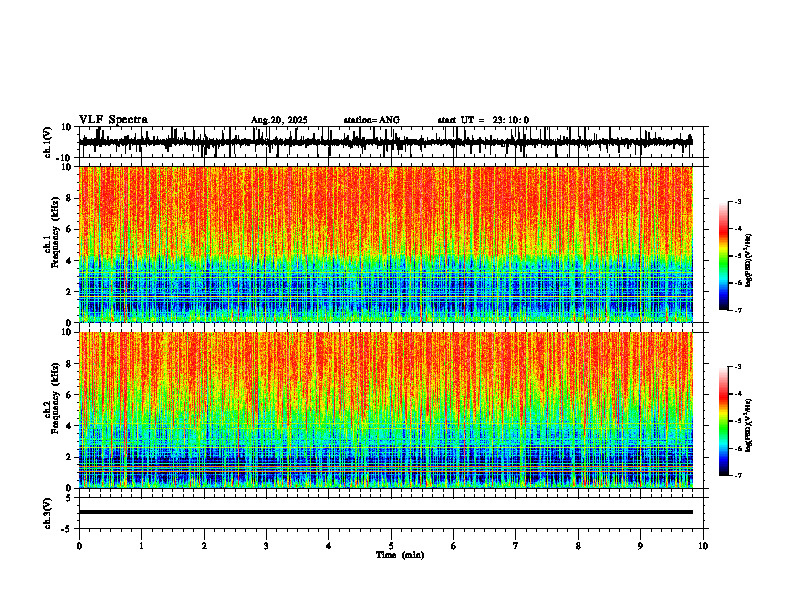Click the ch.3 panel "5" volt tick label

pyautogui.click(x=70, y=498)
